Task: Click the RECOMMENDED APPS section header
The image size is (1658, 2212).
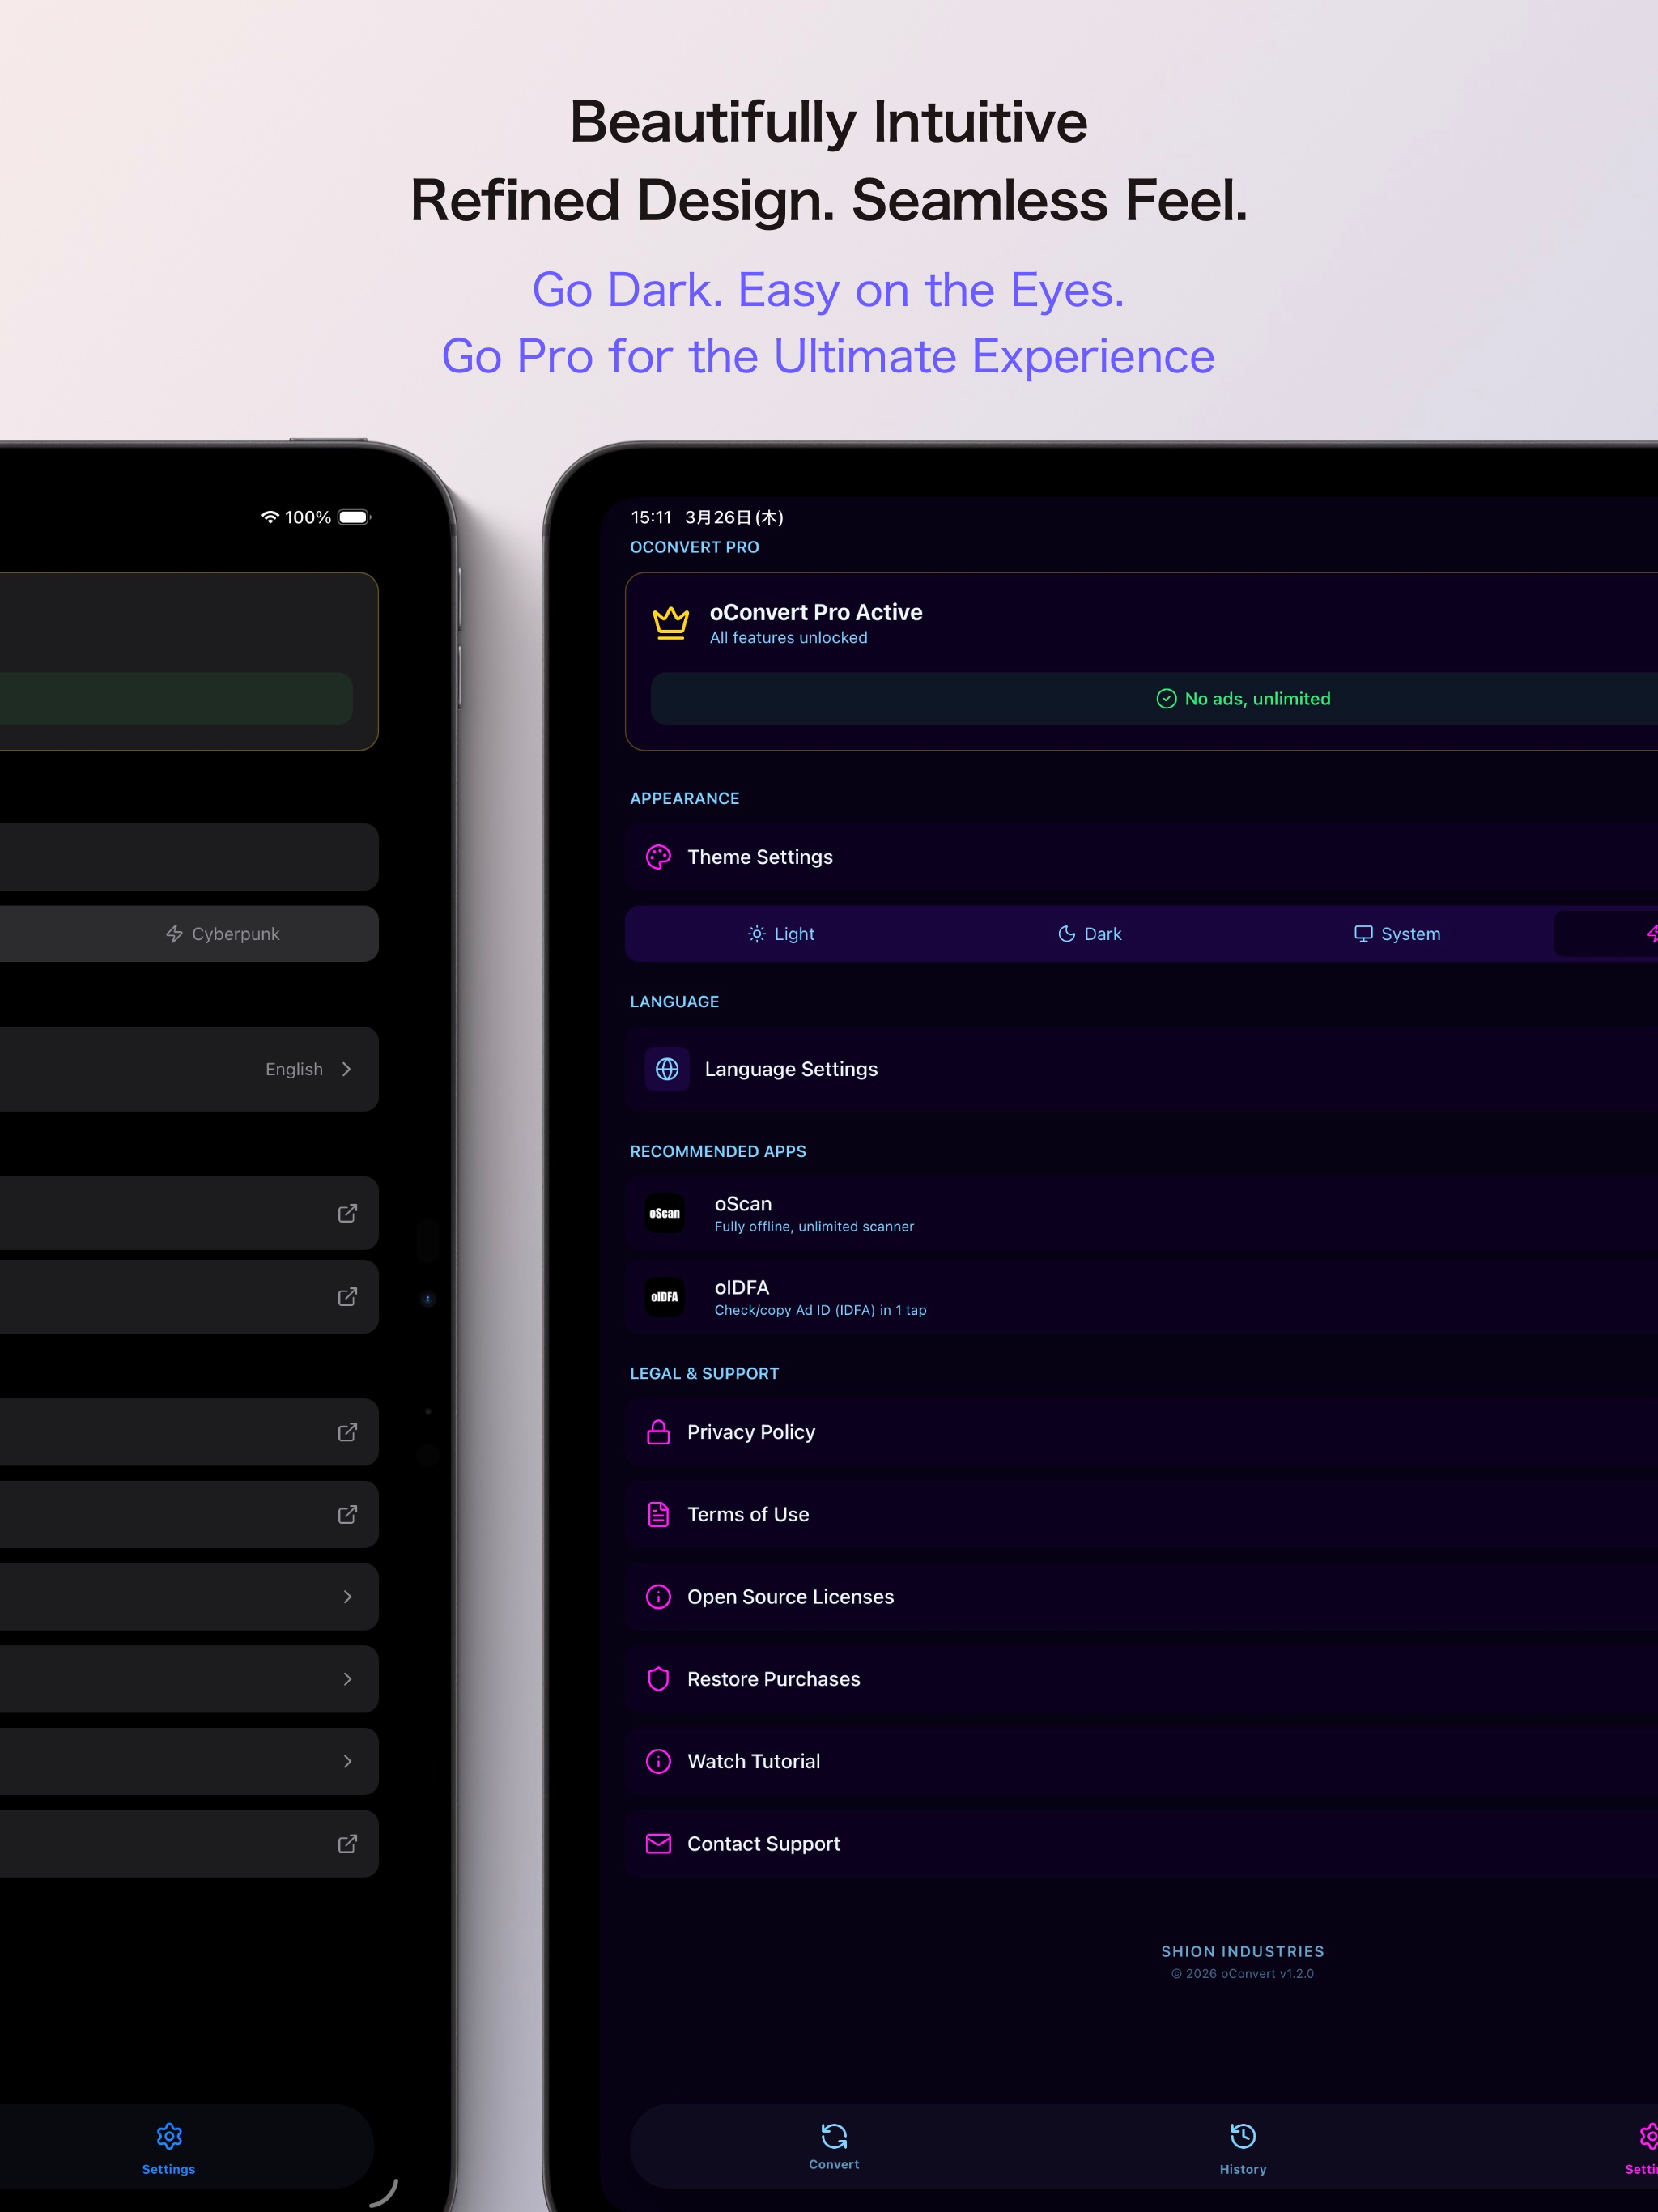Action: tap(718, 1151)
